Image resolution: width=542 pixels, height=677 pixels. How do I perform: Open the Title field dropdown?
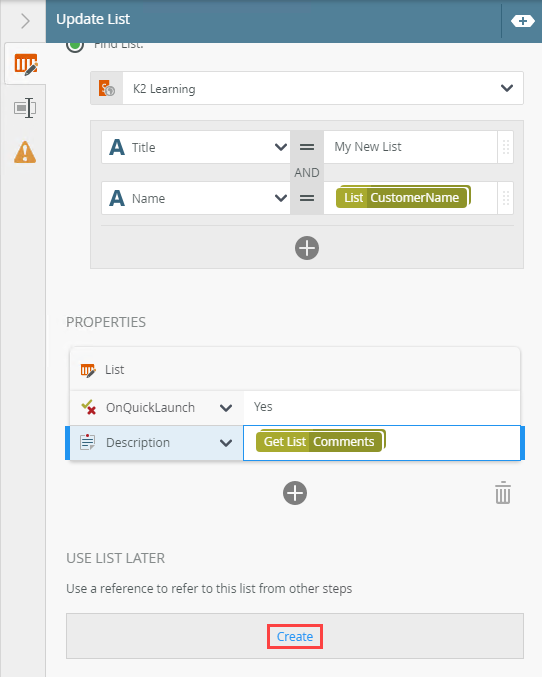(x=281, y=147)
